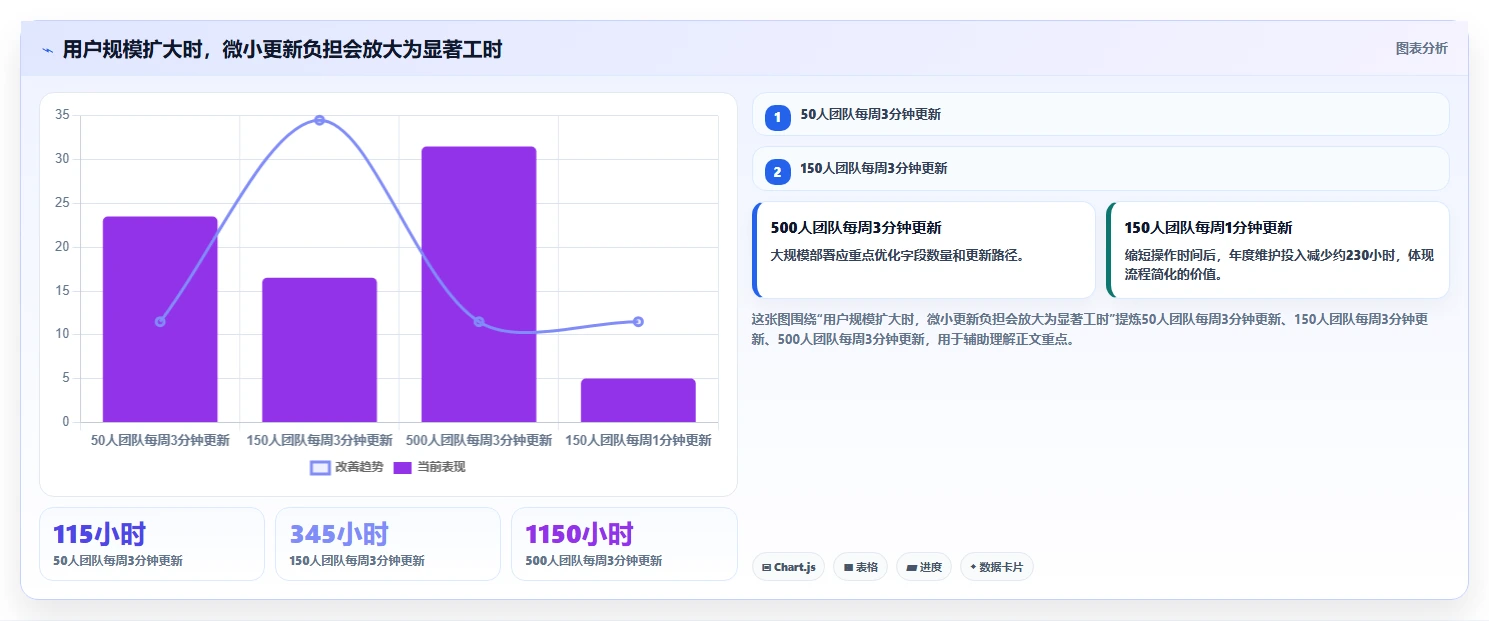The image size is (1489, 621).
Task: Click the 150人团队每周1分钟更新 card heading
Action: click(1208, 228)
